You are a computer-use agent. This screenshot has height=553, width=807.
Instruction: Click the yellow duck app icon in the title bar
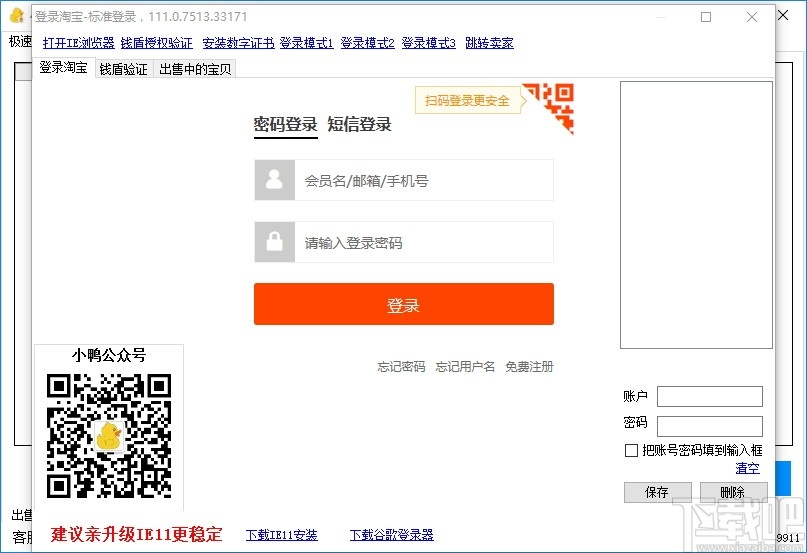pyautogui.click(x=17, y=15)
